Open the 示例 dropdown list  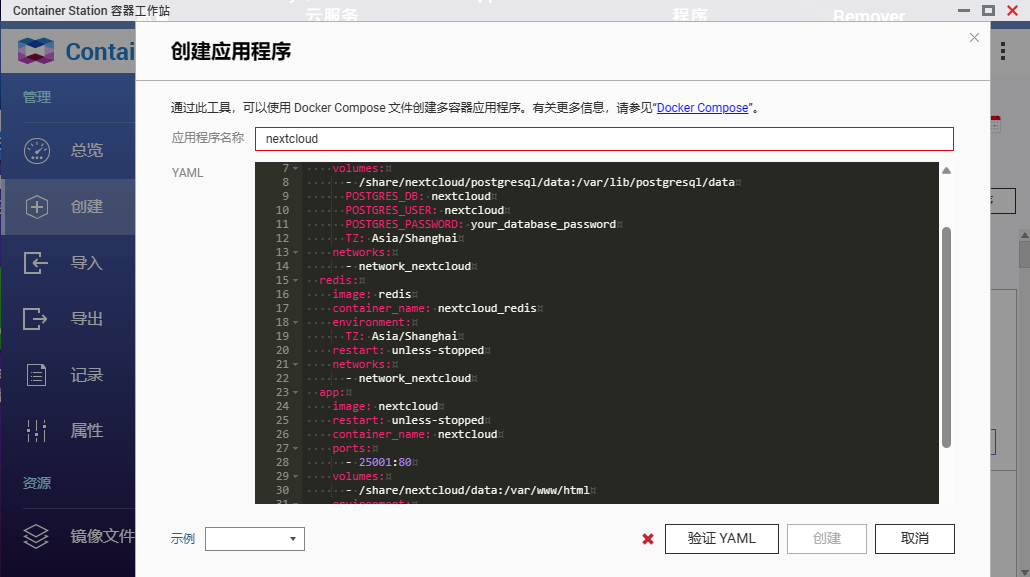pyautogui.click(x=255, y=539)
